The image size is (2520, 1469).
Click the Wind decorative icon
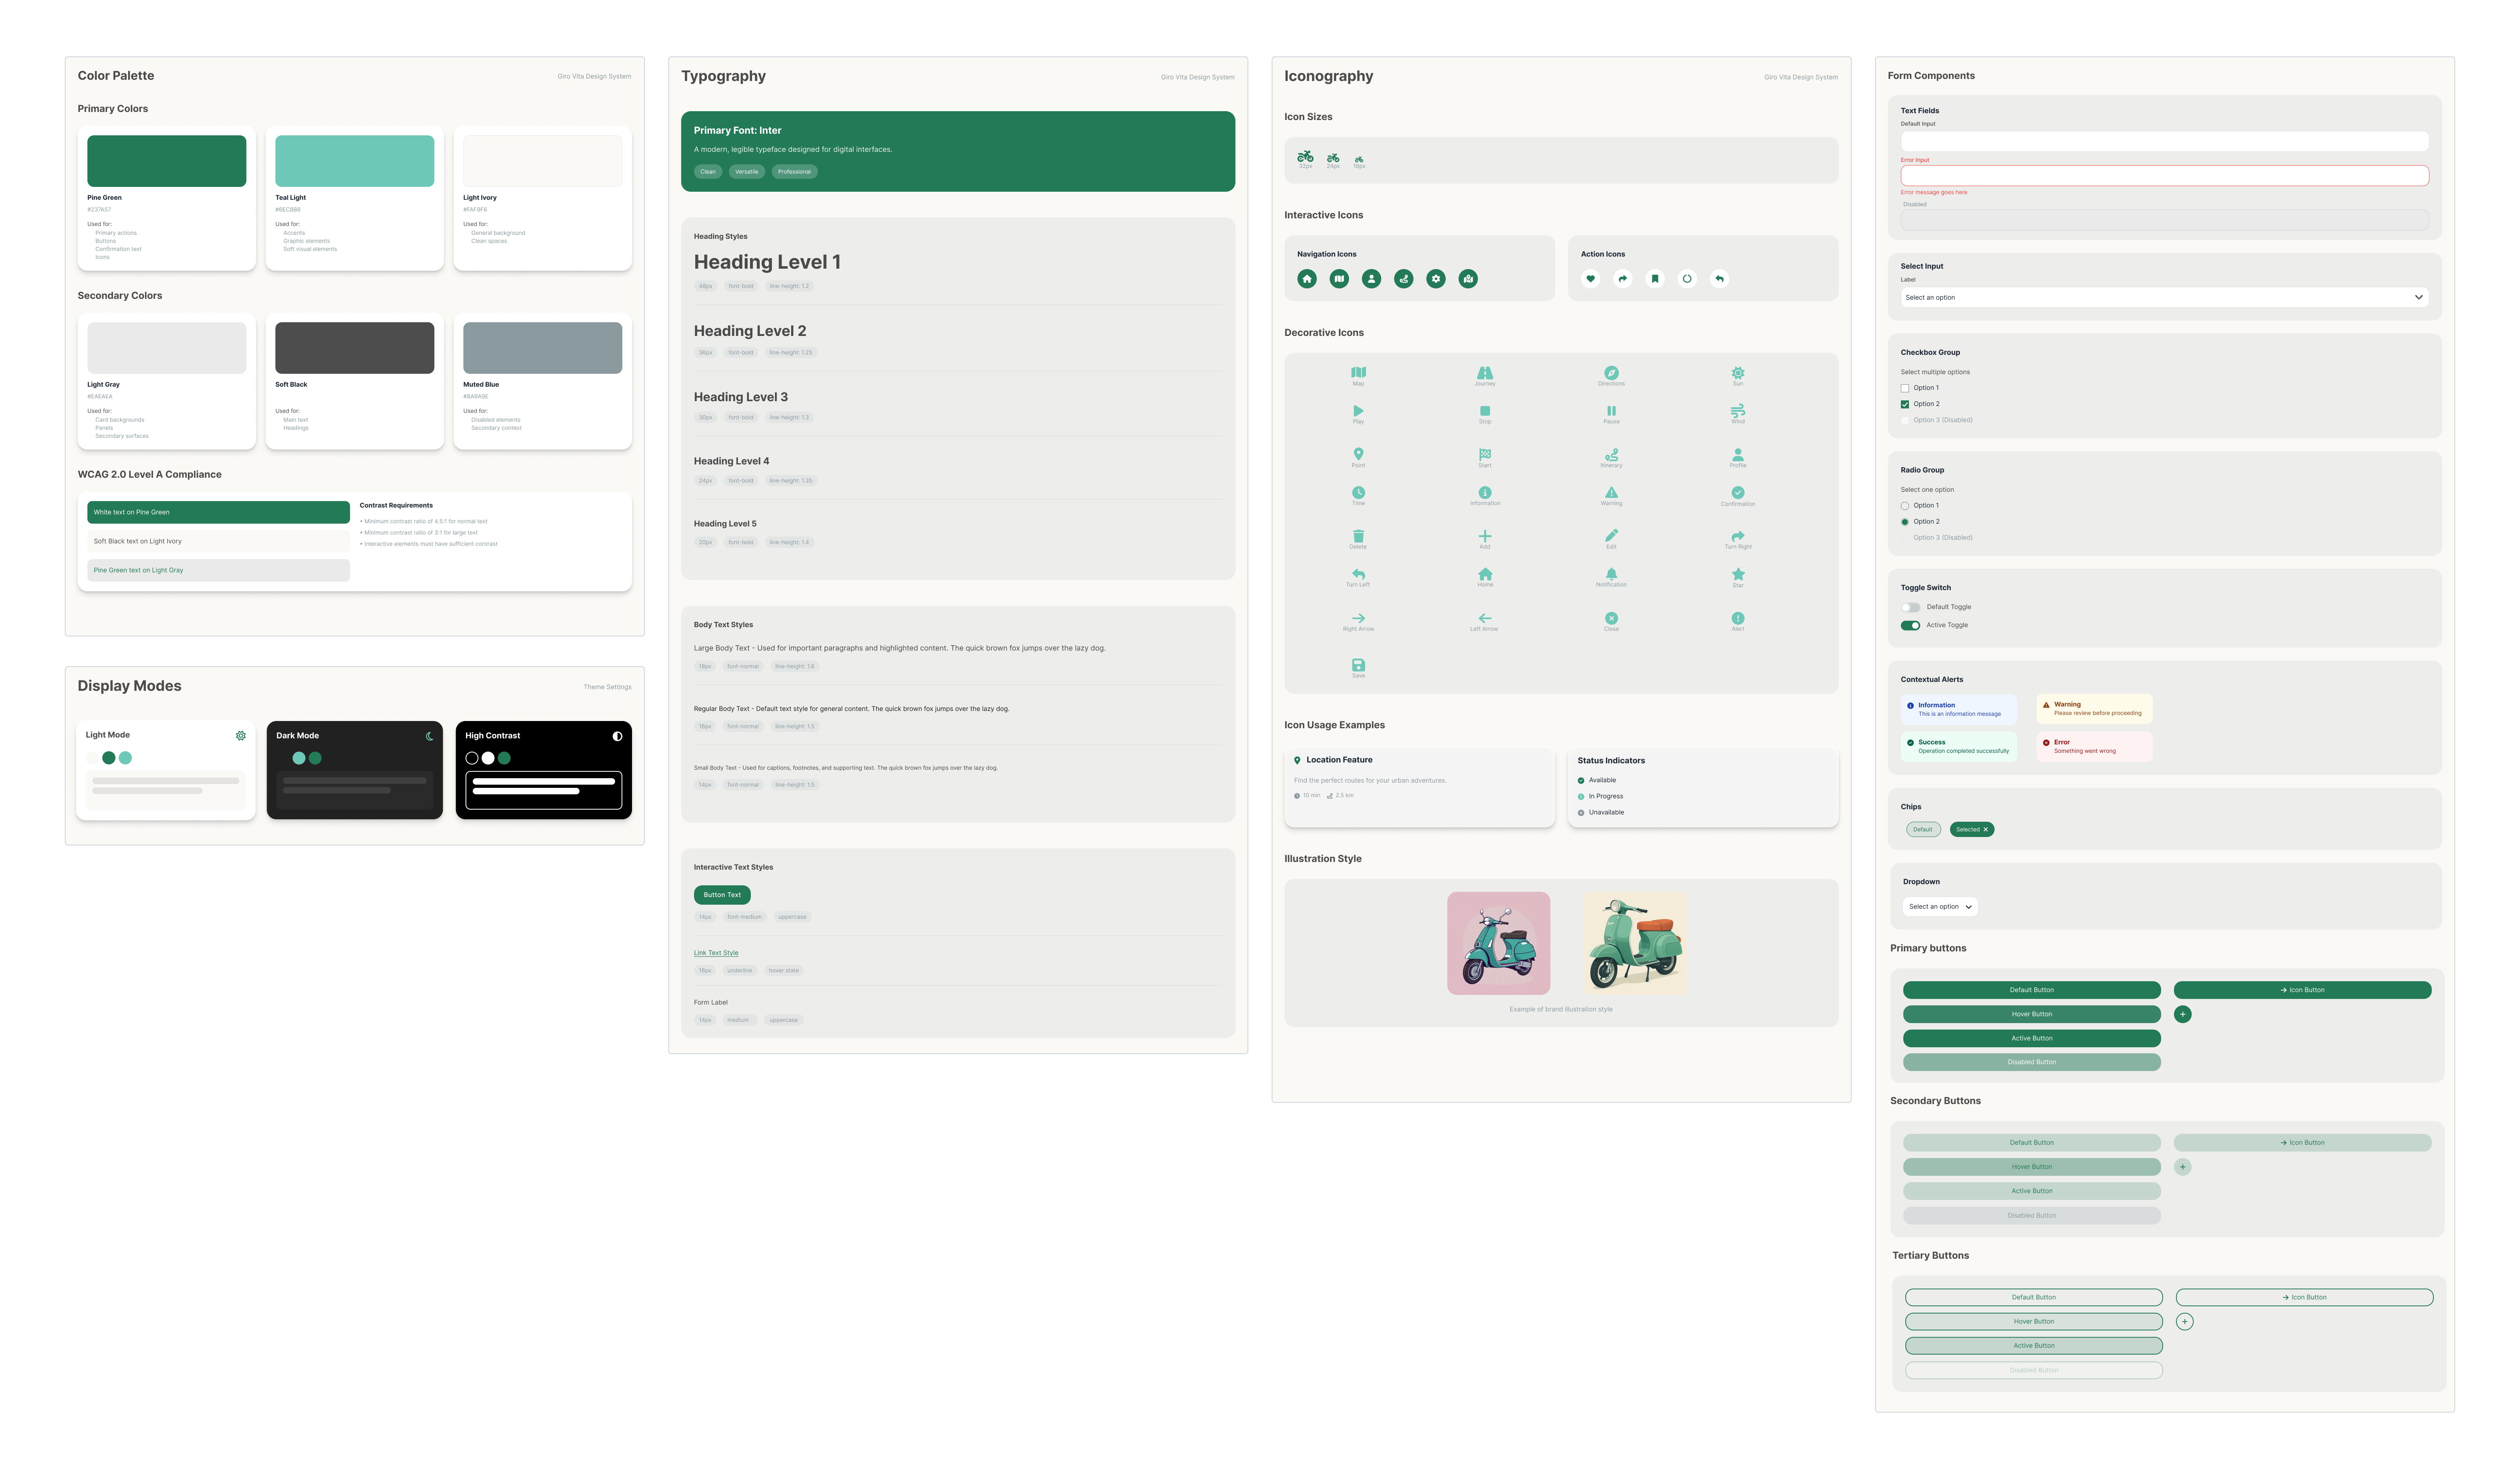tap(1738, 410)
